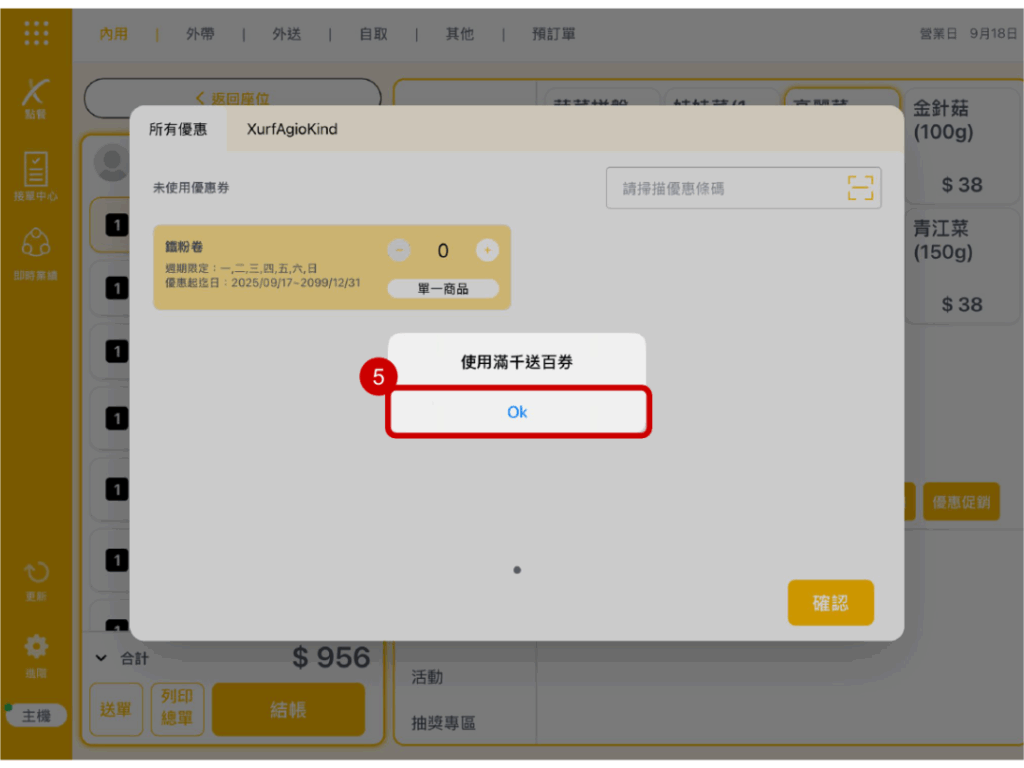Viewport: 1024px width, 768px height.
Task: Tap the coupon barcode scan icon
Action: pyautogui.click(x=860, y=188)
